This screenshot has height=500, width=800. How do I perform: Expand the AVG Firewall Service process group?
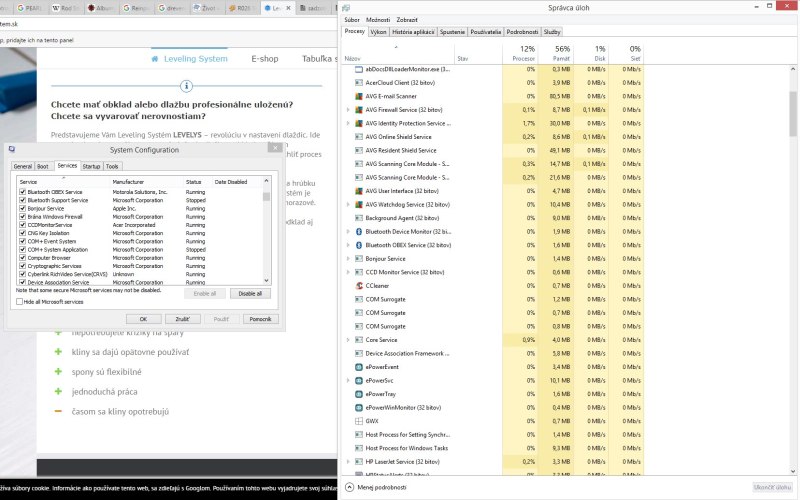tap(348, 110)
